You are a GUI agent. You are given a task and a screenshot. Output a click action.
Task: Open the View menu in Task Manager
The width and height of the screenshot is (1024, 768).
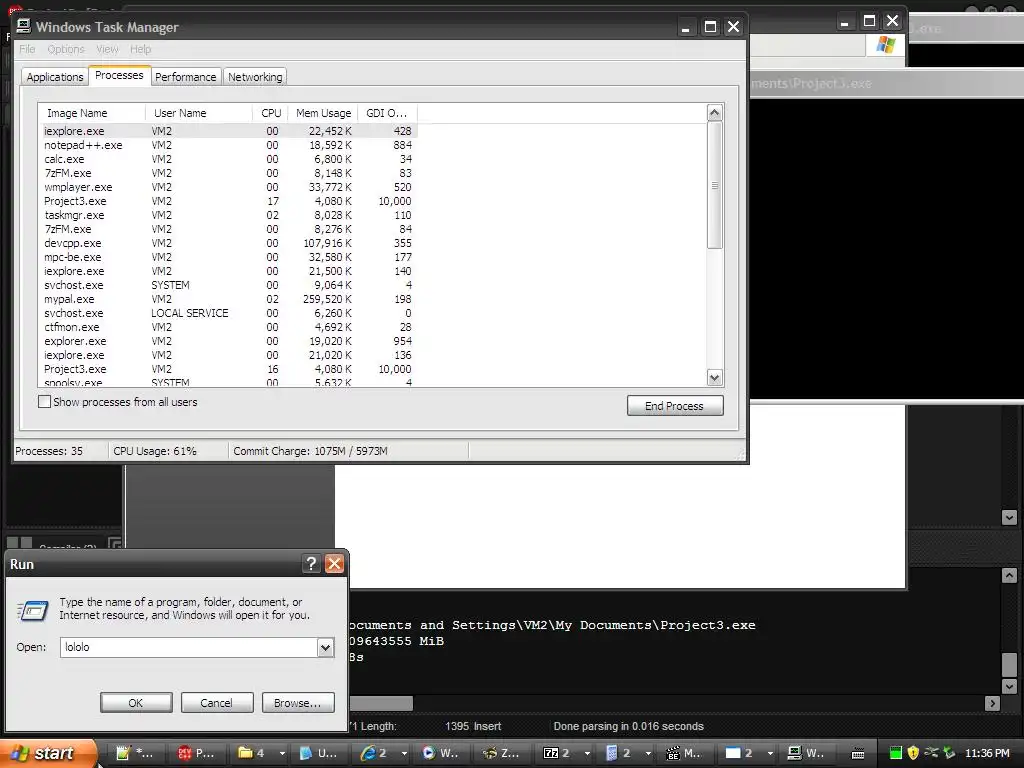click(x=107, y=49)
